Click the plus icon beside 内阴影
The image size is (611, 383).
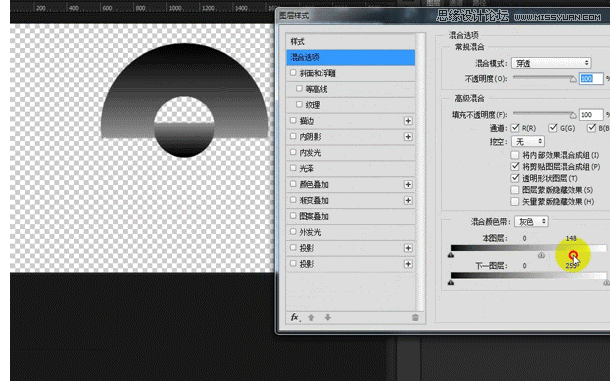[x=408, y=137]
